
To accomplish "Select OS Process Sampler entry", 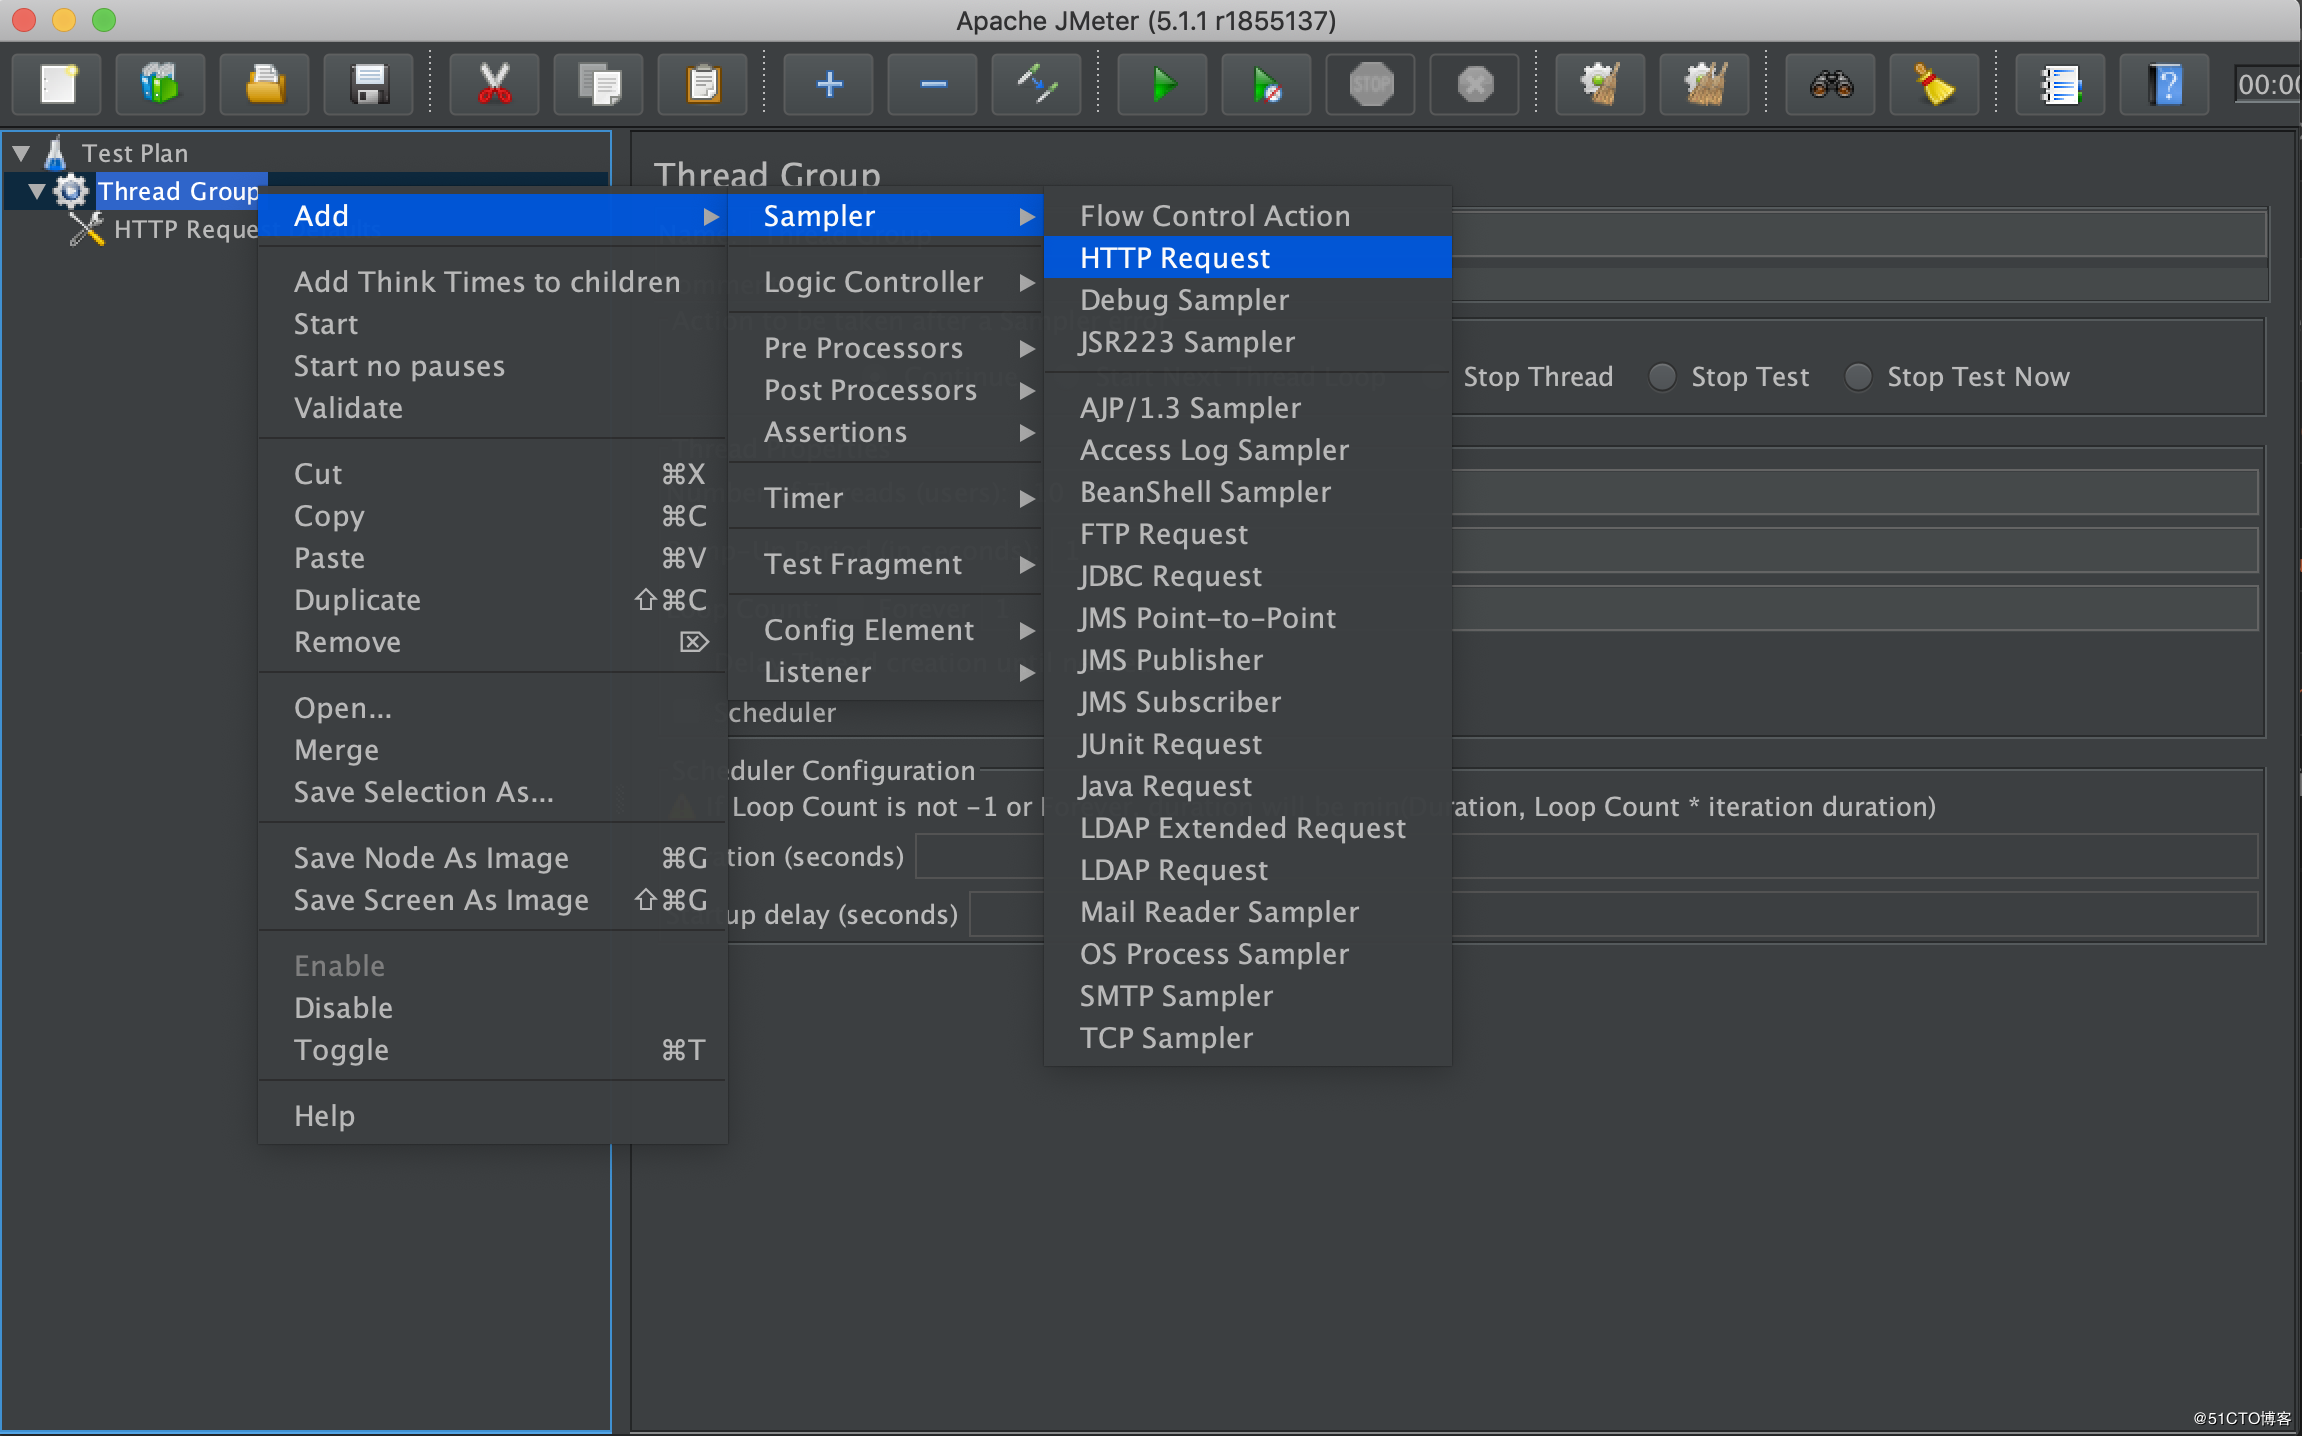I will pyautogui.click(x=1247, y=954).
